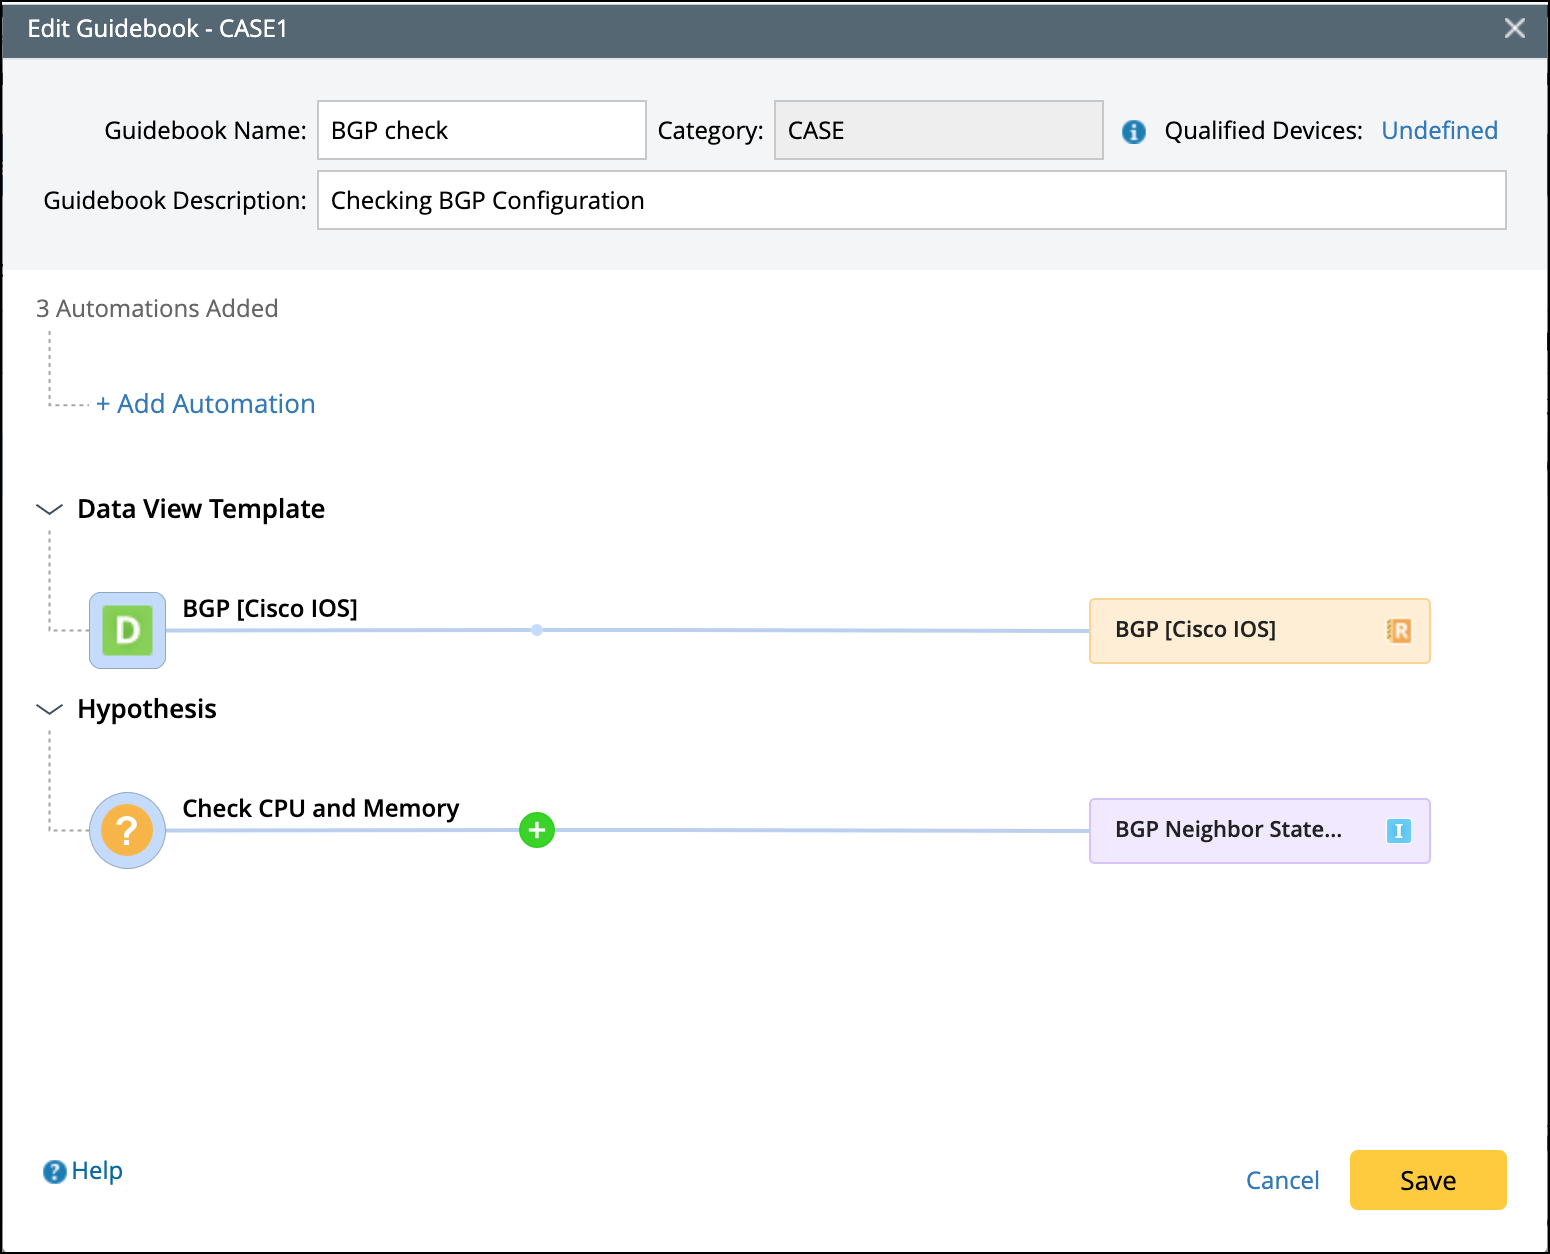Open the Category CASE field

click(938, 130)
